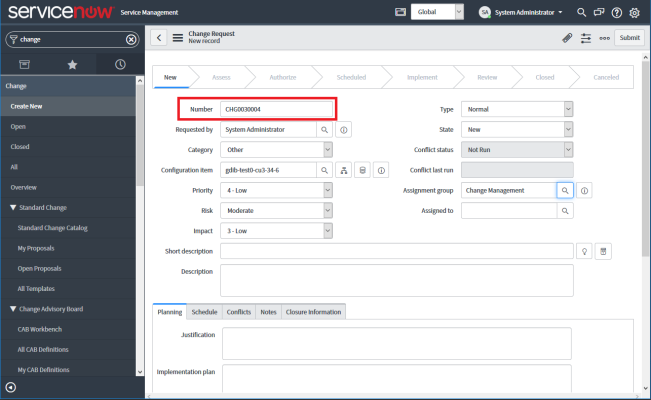The height and width of the screenshot is (400, 651).
Task: Look up Assignment group using magnifier
Action: pyautogui.click(x=565, y=191)
